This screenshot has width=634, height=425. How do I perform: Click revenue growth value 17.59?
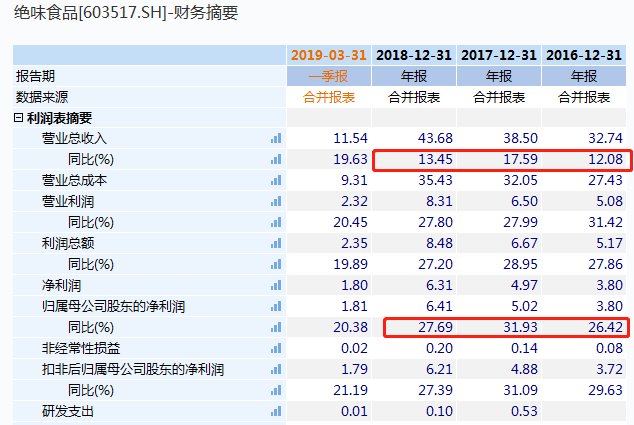(x=520, y=159)
